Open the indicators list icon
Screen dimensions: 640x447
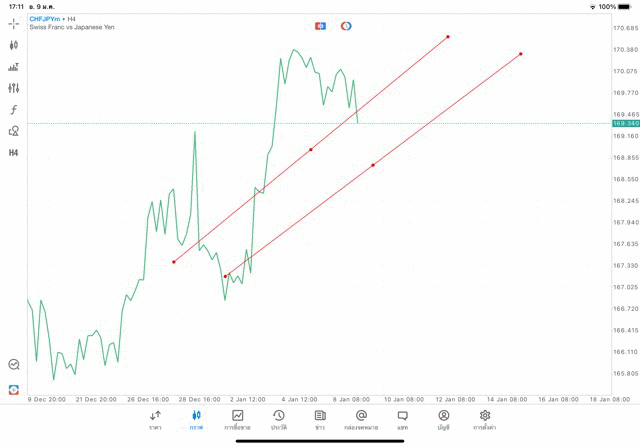(x=14, y=67)
